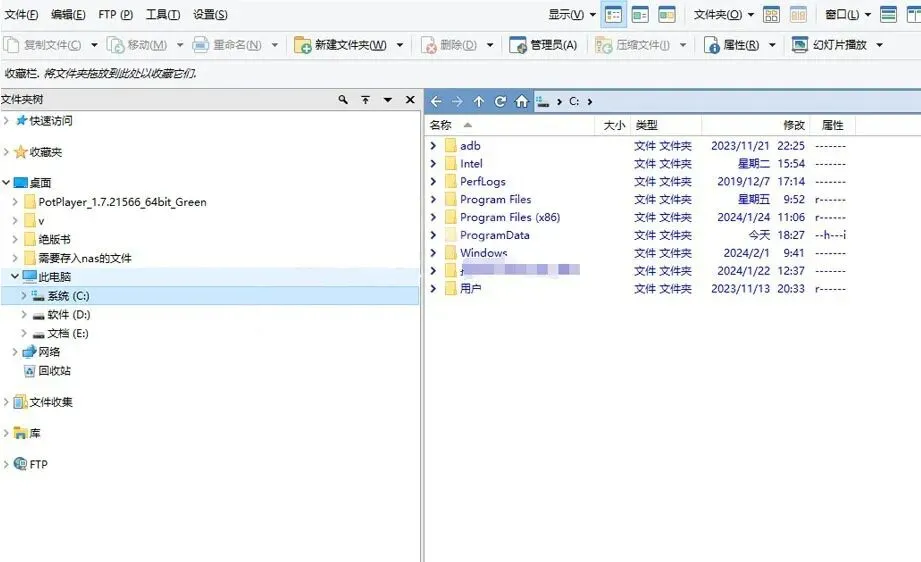This screenshot has height=562, width=921.
Task: Click 属性(R) button
Action: tap(732, 45)
